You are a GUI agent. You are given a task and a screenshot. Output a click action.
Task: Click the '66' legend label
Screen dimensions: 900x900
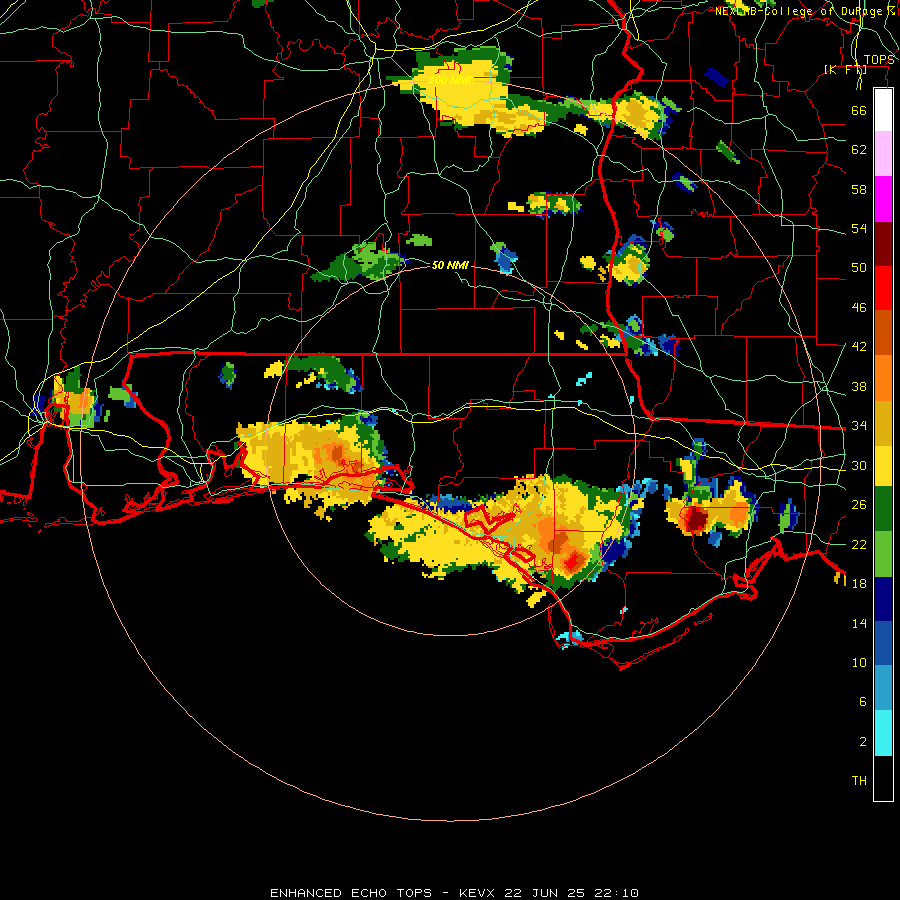pyautogui.click(x=859, y=110)
